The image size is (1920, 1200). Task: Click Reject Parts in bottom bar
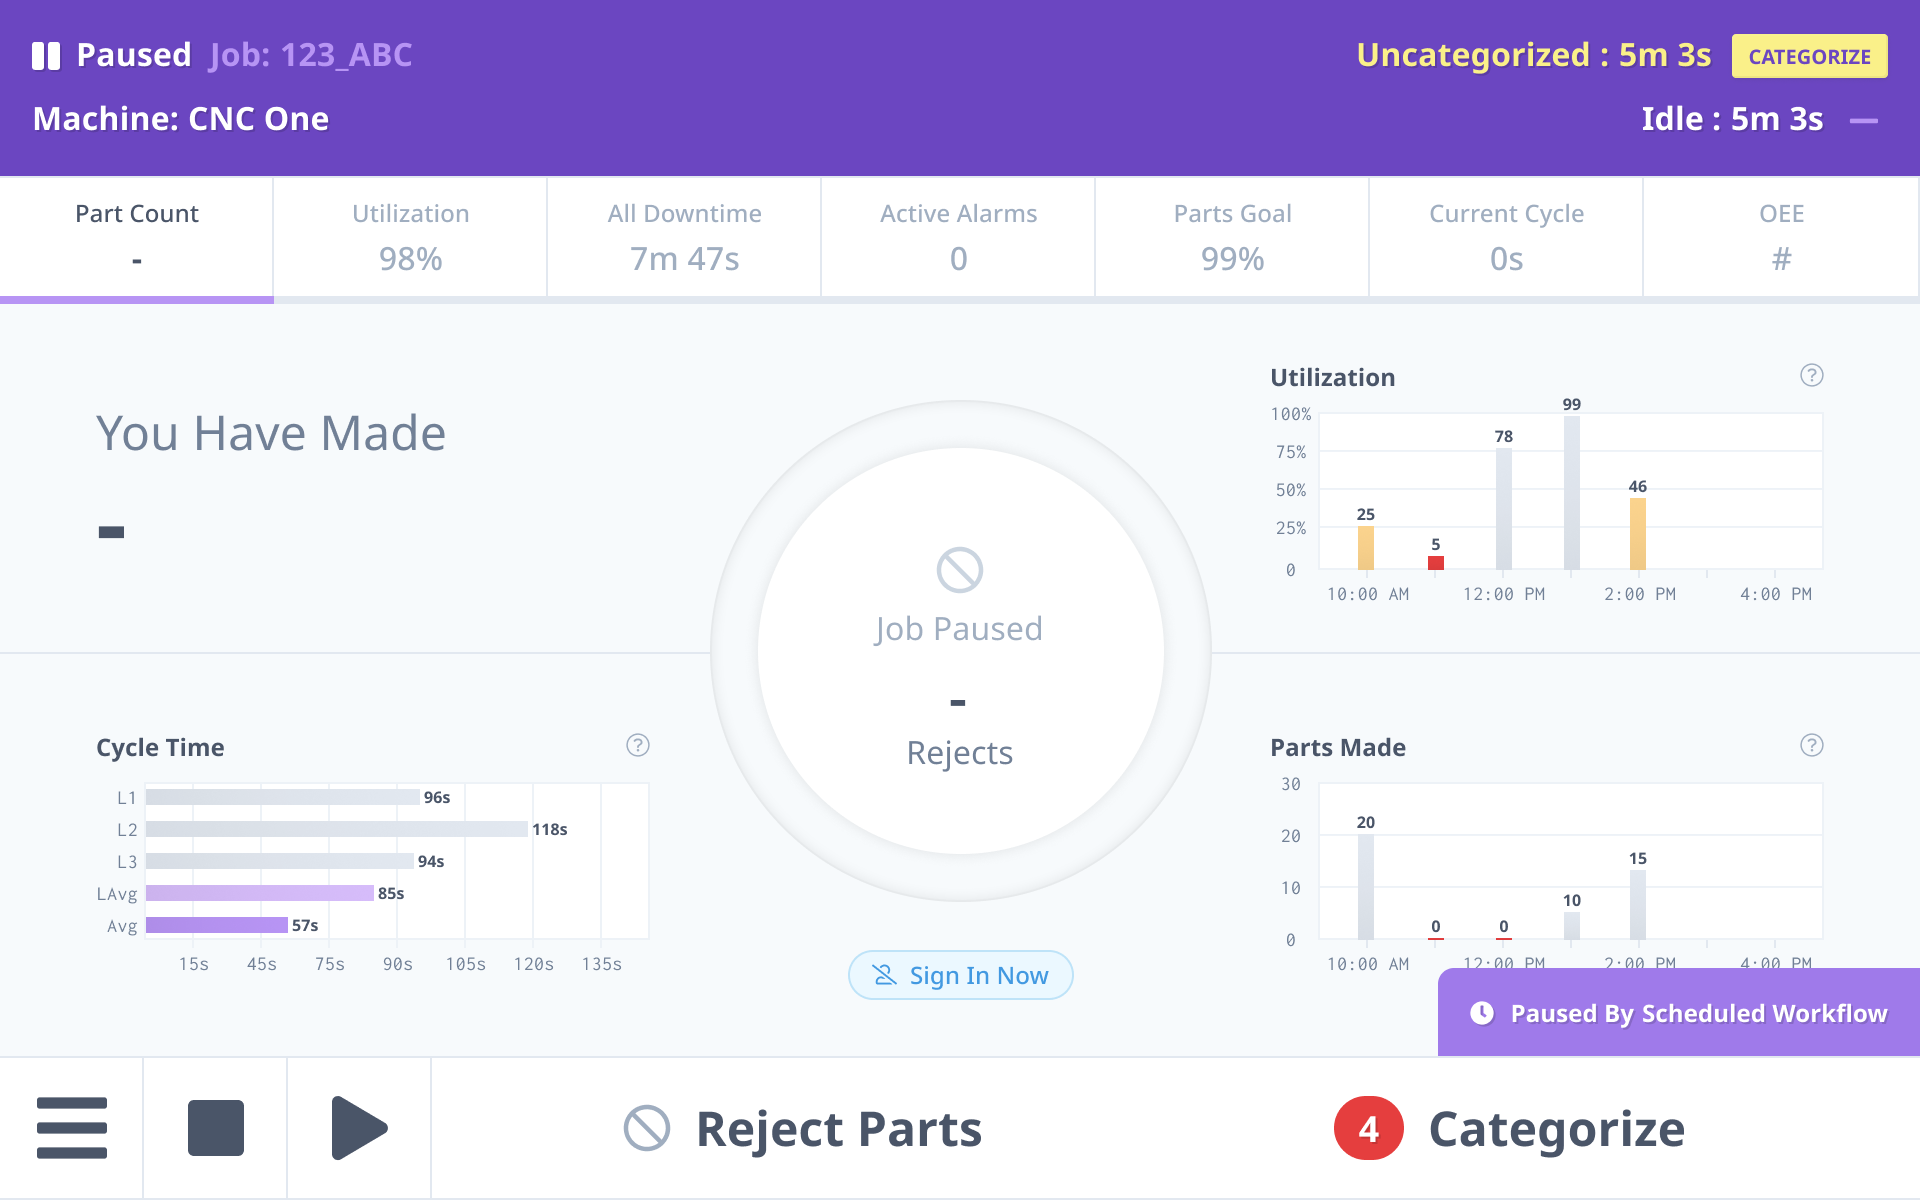tap(803, 1129)
